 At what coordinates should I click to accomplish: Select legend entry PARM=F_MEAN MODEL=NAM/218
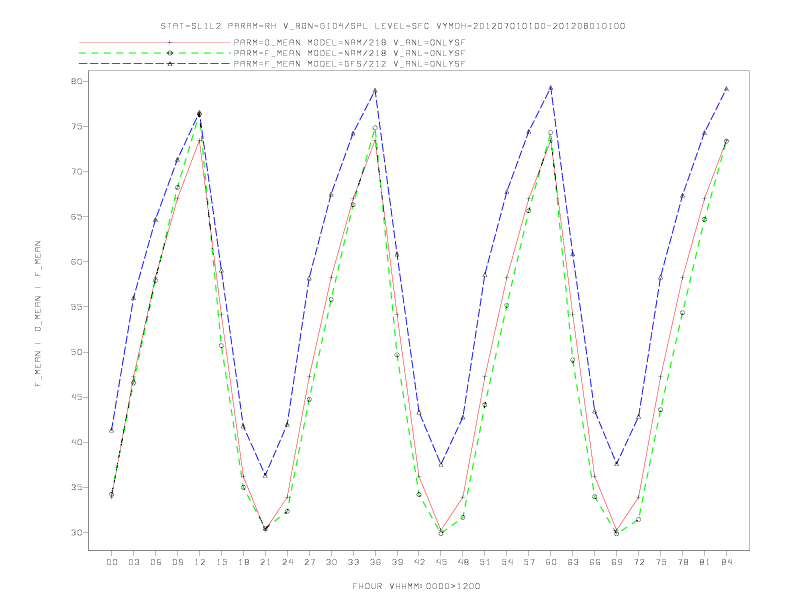pos(350,53)
